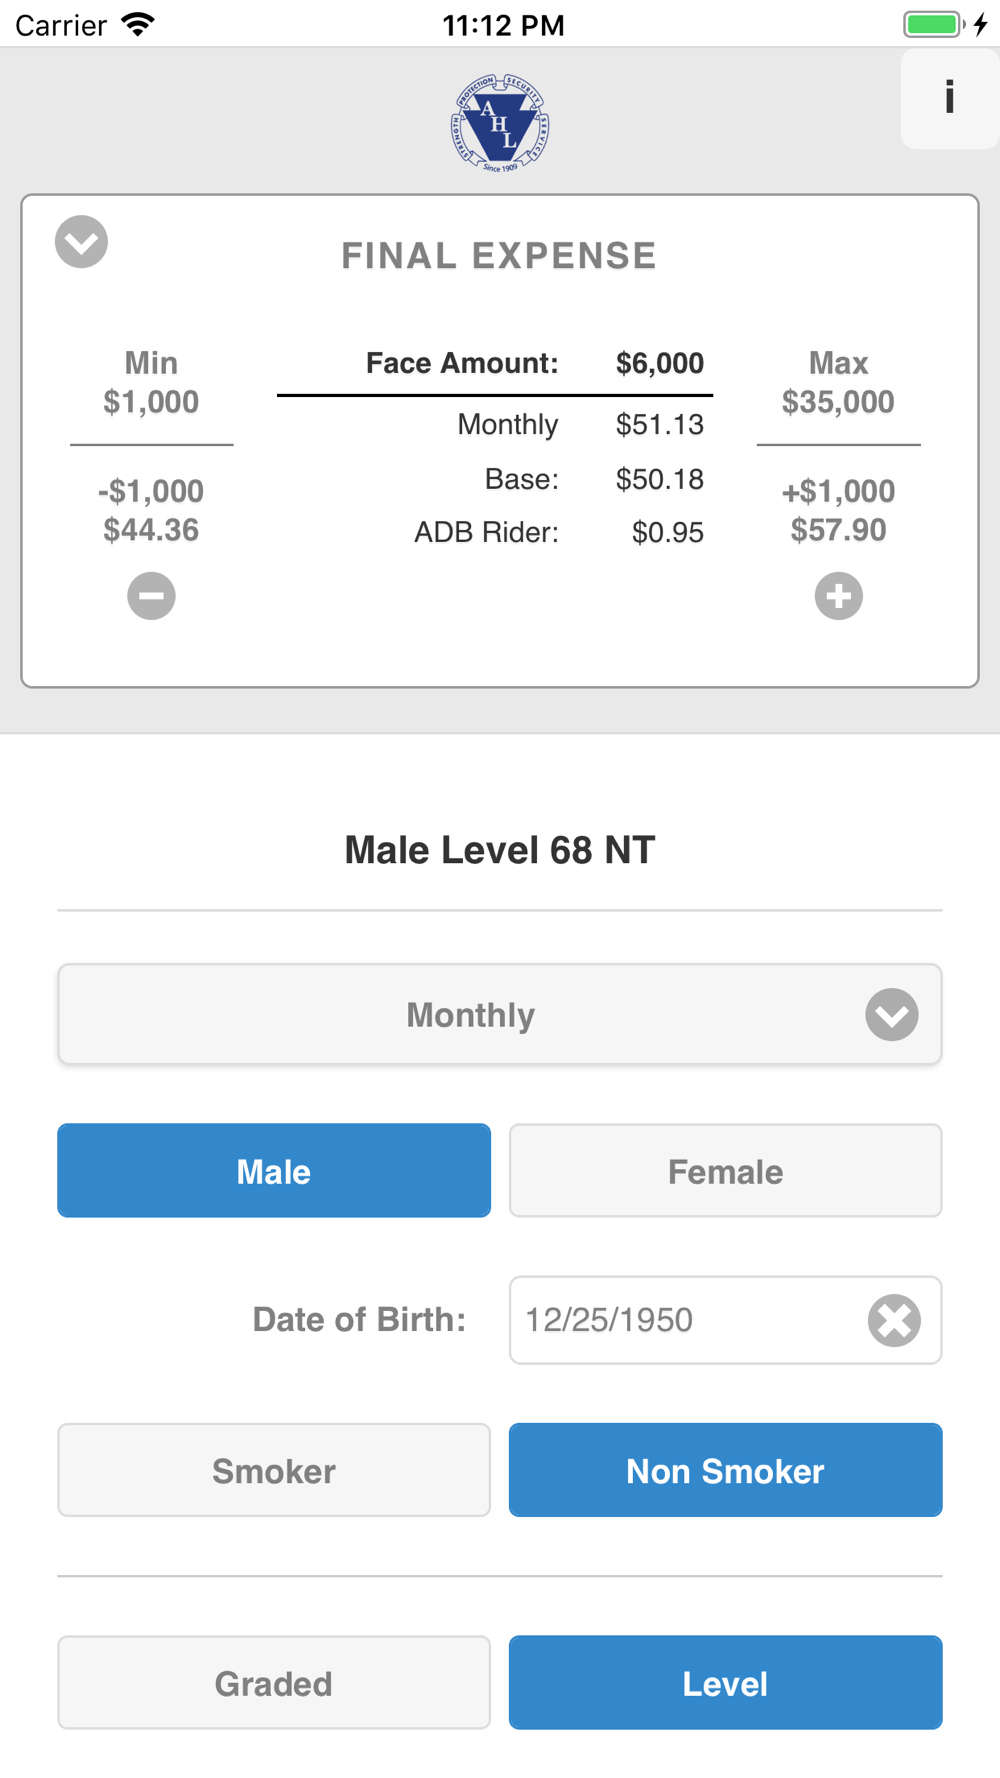Increase face amount with plus icon

(x=838, y=596)
